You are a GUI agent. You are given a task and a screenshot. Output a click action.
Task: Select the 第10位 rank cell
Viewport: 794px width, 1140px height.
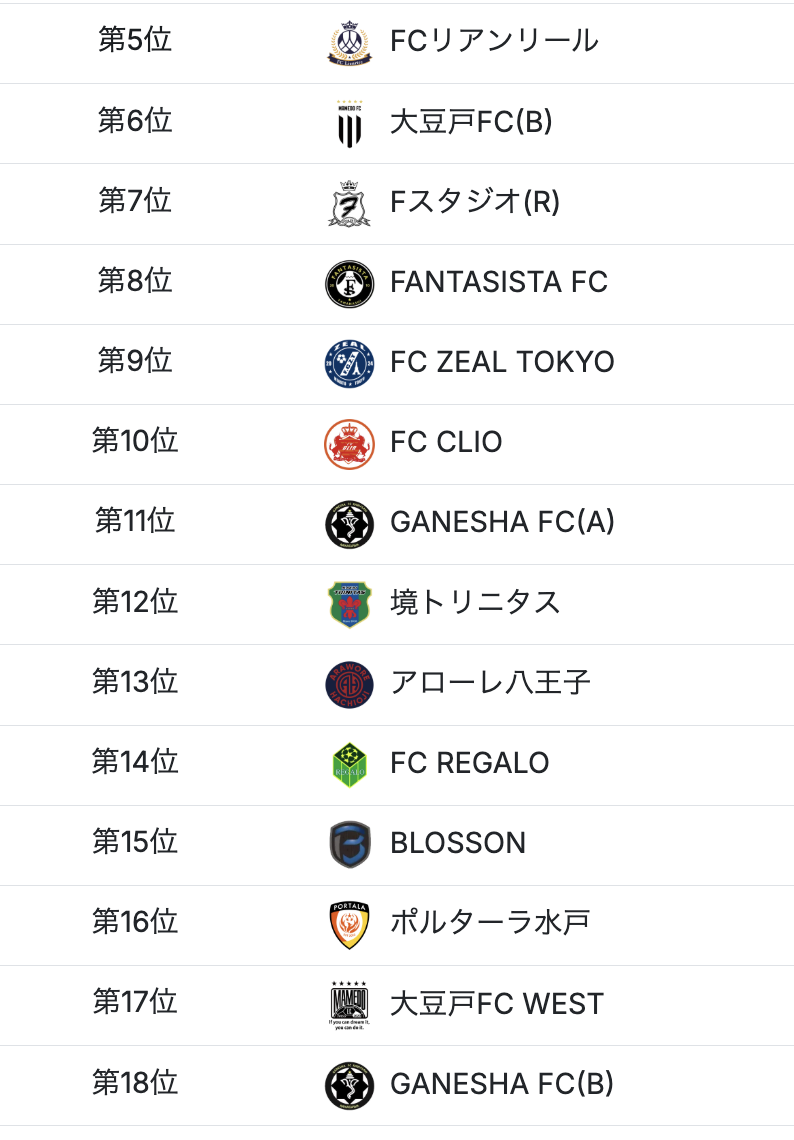[135, 441]
